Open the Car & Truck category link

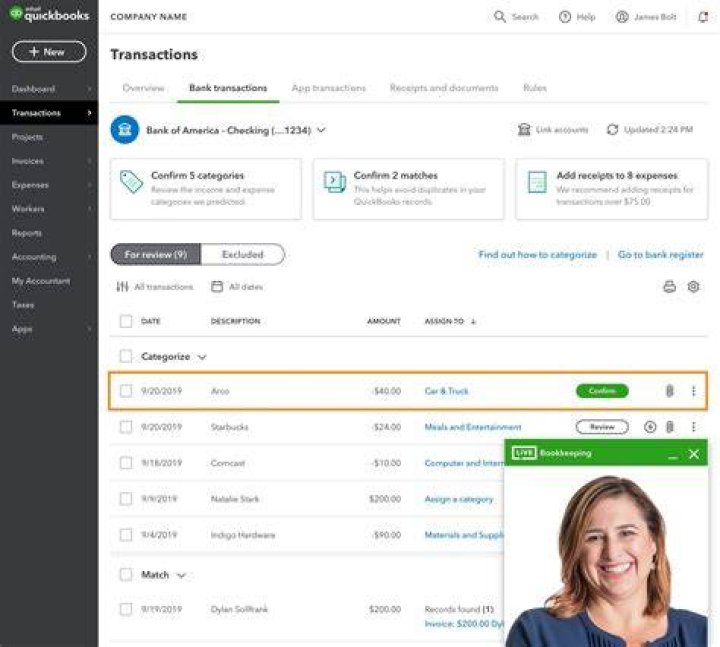pyautogui.click(x=446, y=391)
